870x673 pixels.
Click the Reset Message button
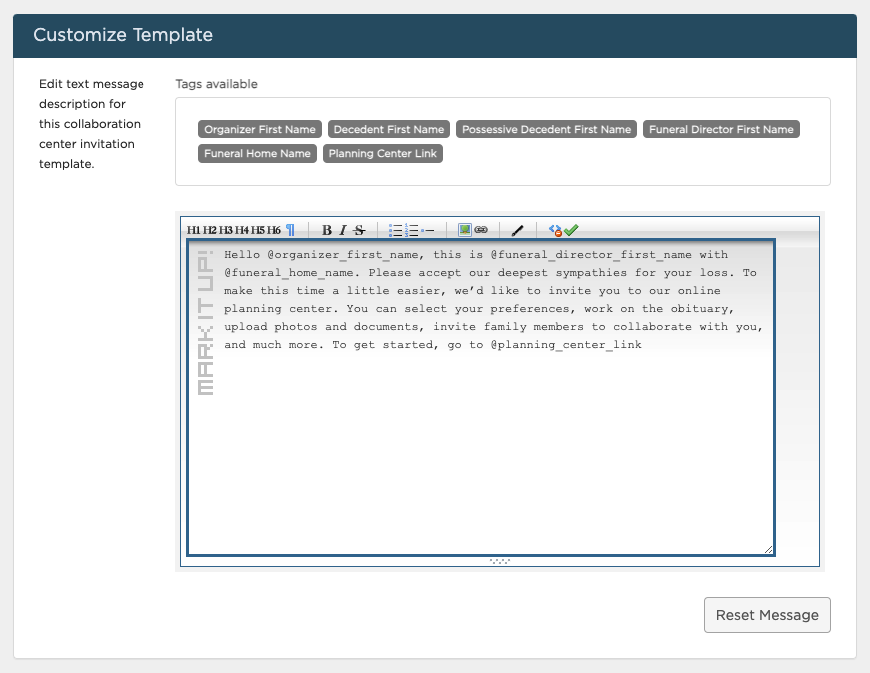pos(767,615)
